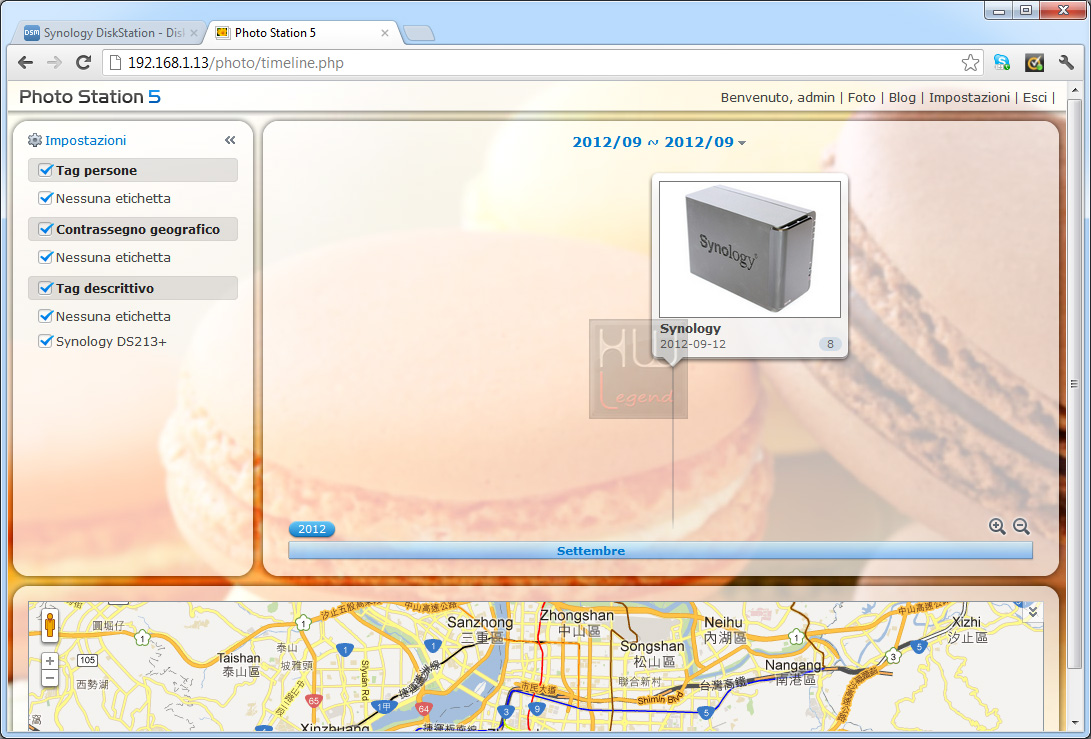Collapse the left filter sidebar
This screenshot has width=1091, height=739.
click(x=230, y=140)
